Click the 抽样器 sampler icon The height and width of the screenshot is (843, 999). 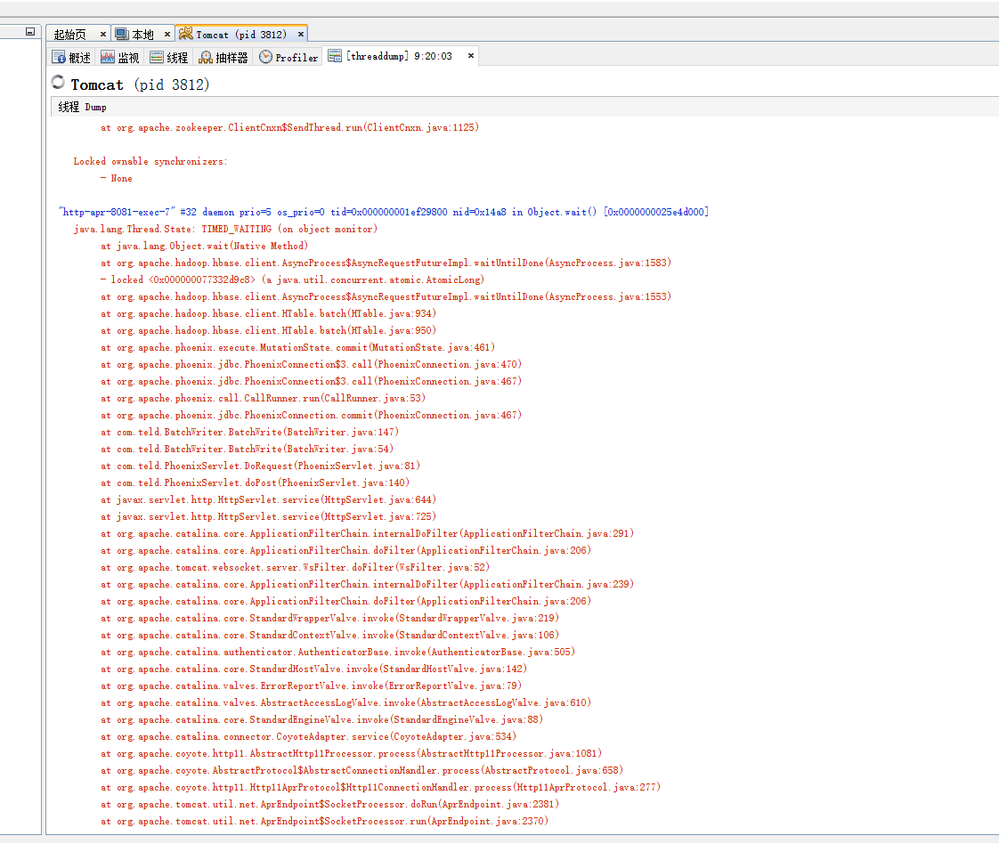pyautogui.click(x=205, y=57)
